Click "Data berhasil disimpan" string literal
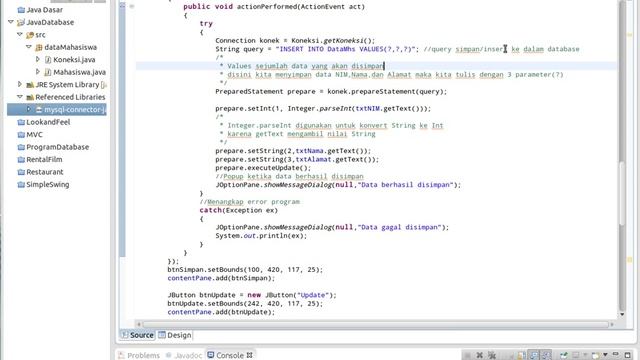The width and height of the screenshot is (640, 360). coord(406,185)
